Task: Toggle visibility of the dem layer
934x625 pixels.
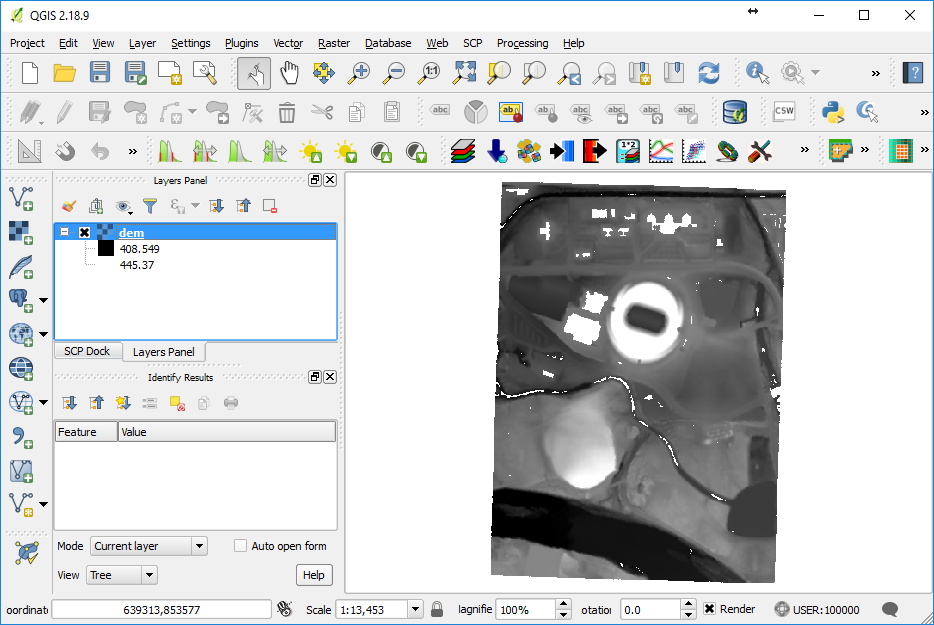Action: pos(82,232)
